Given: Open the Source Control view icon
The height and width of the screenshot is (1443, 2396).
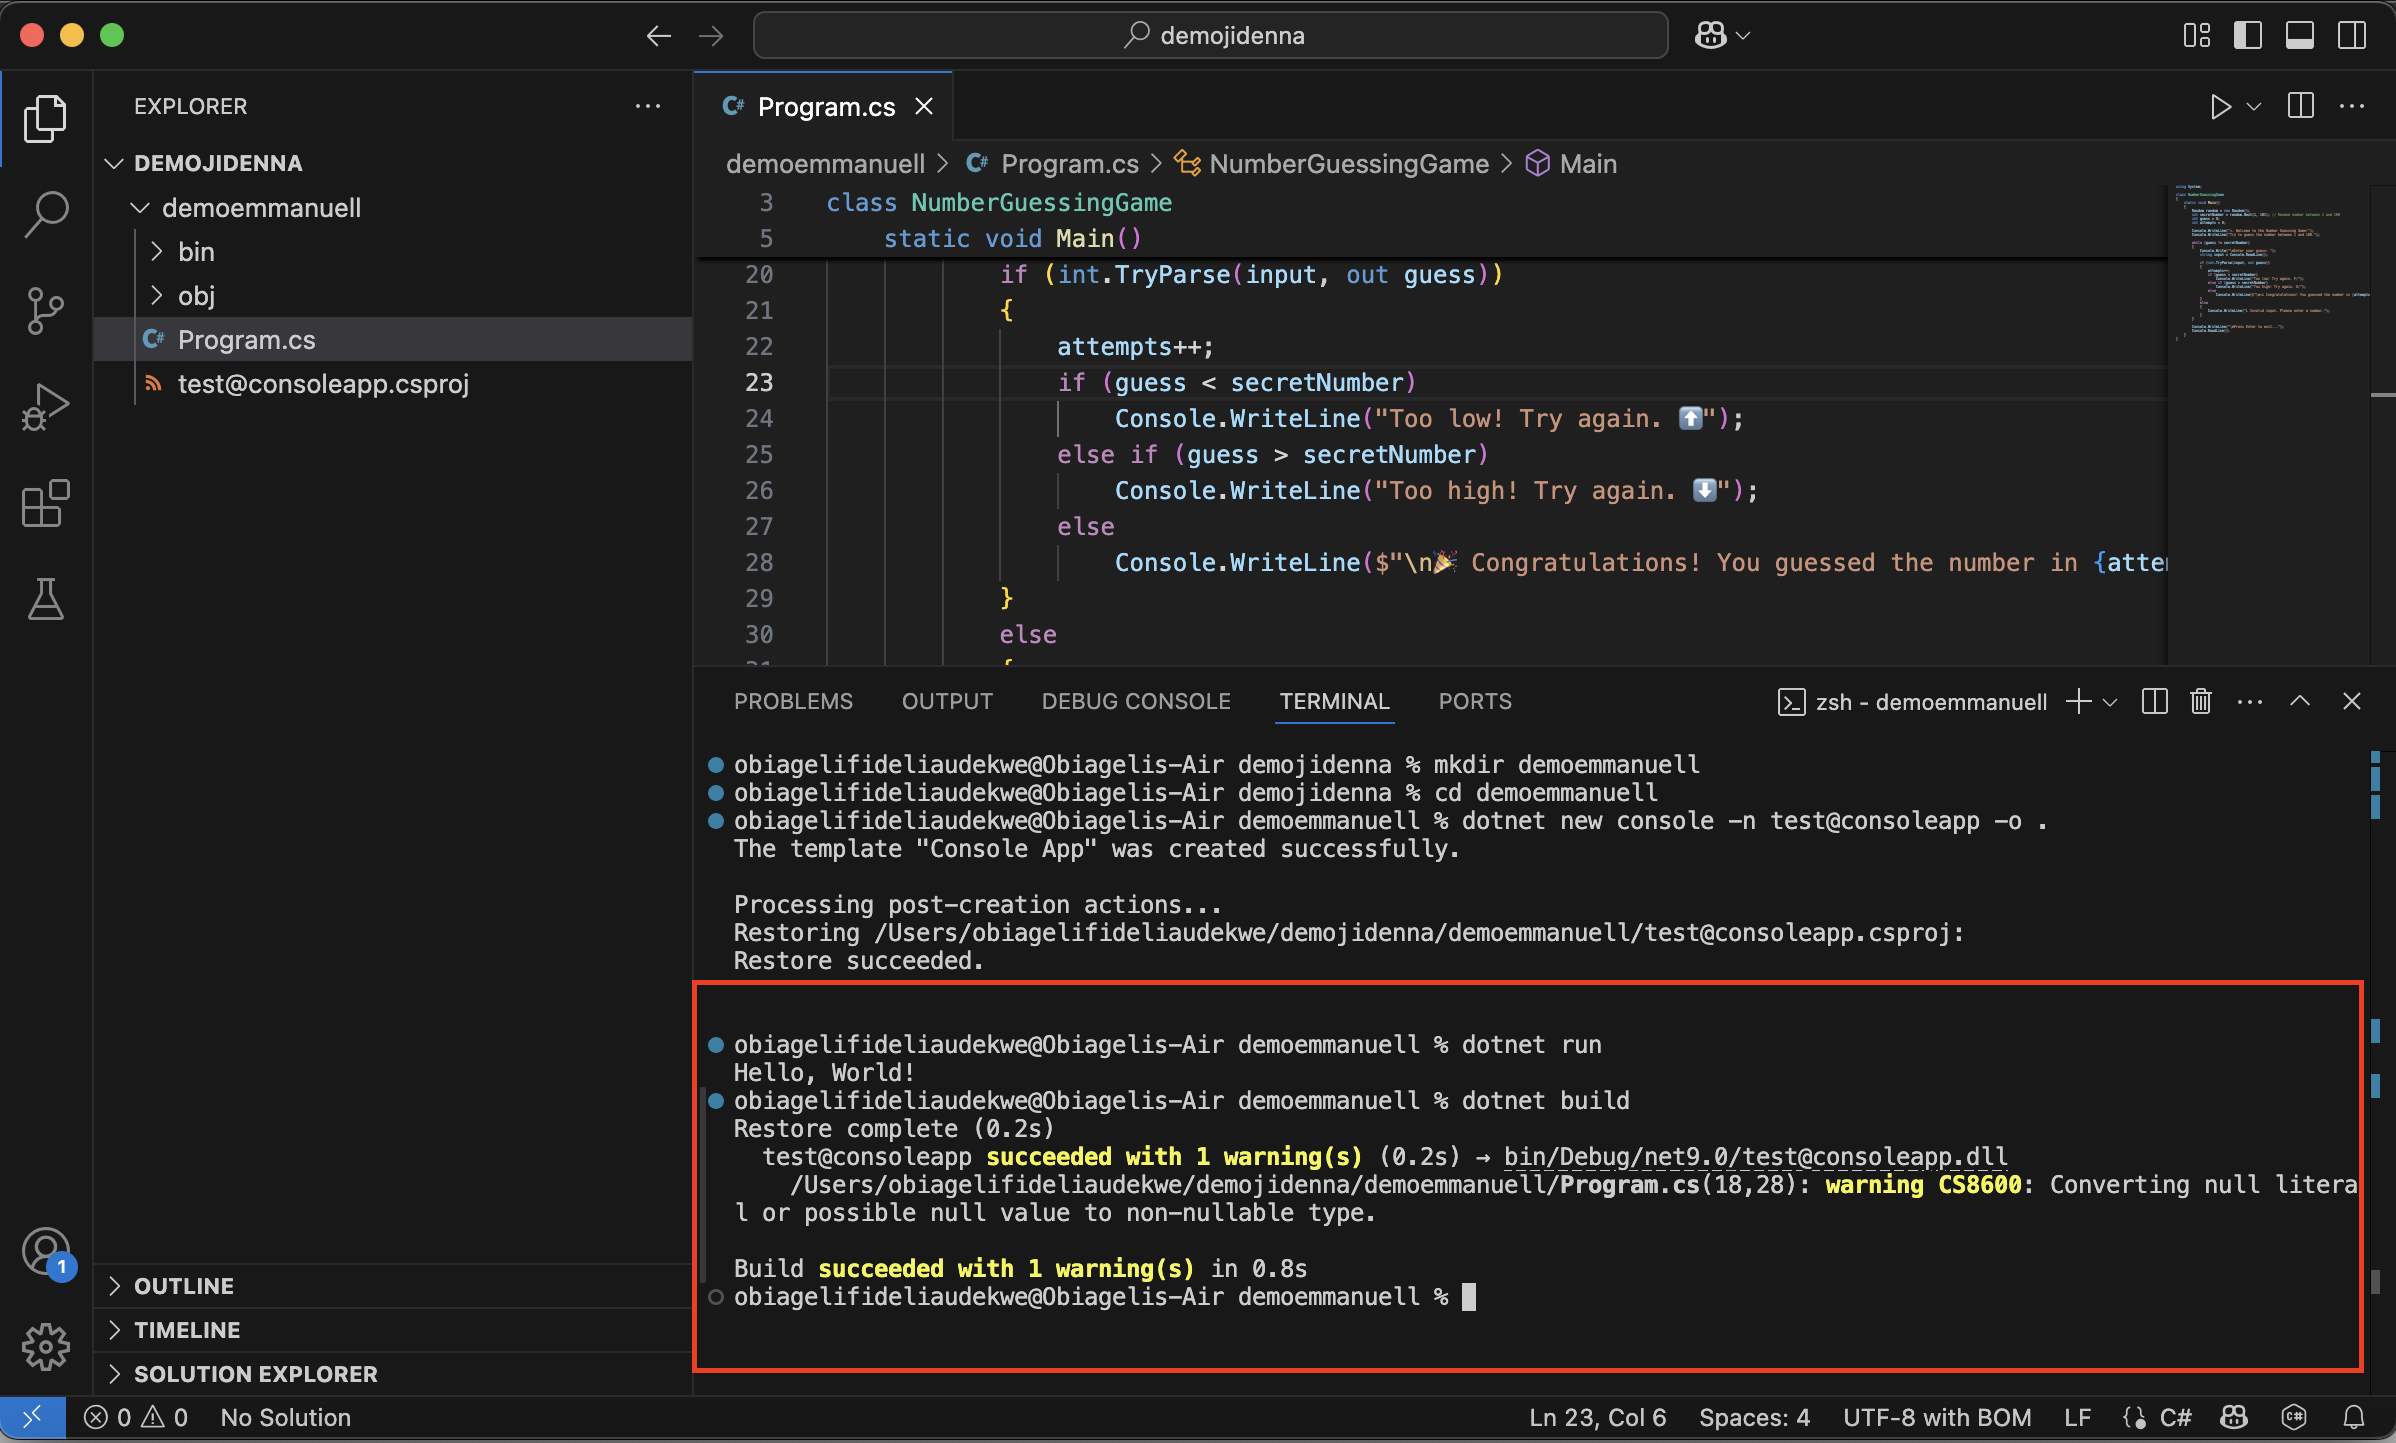Looking at the screenshot, I should (45, 310).
